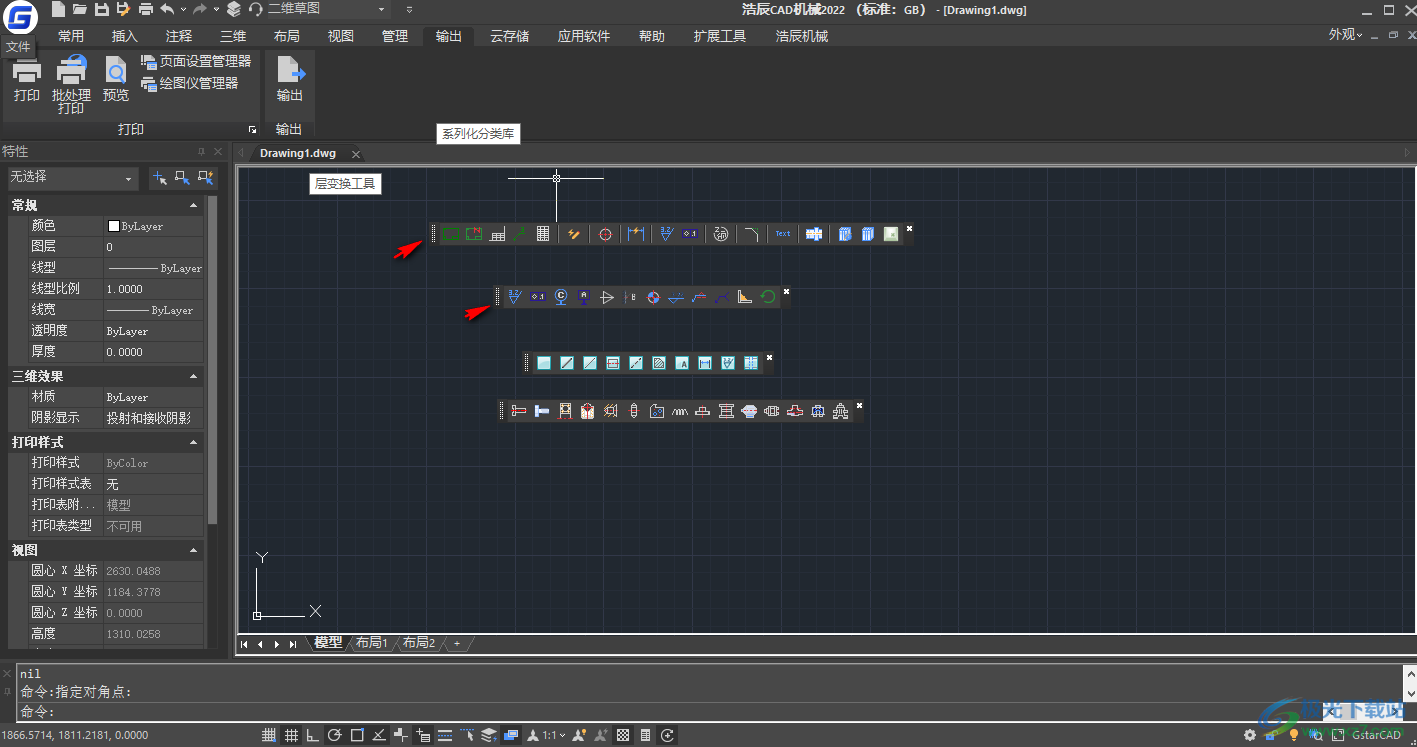Switch to the 布局1 layout tab
The width and height of the screenshot is (1417, 747).
click(x=371, y=643)
